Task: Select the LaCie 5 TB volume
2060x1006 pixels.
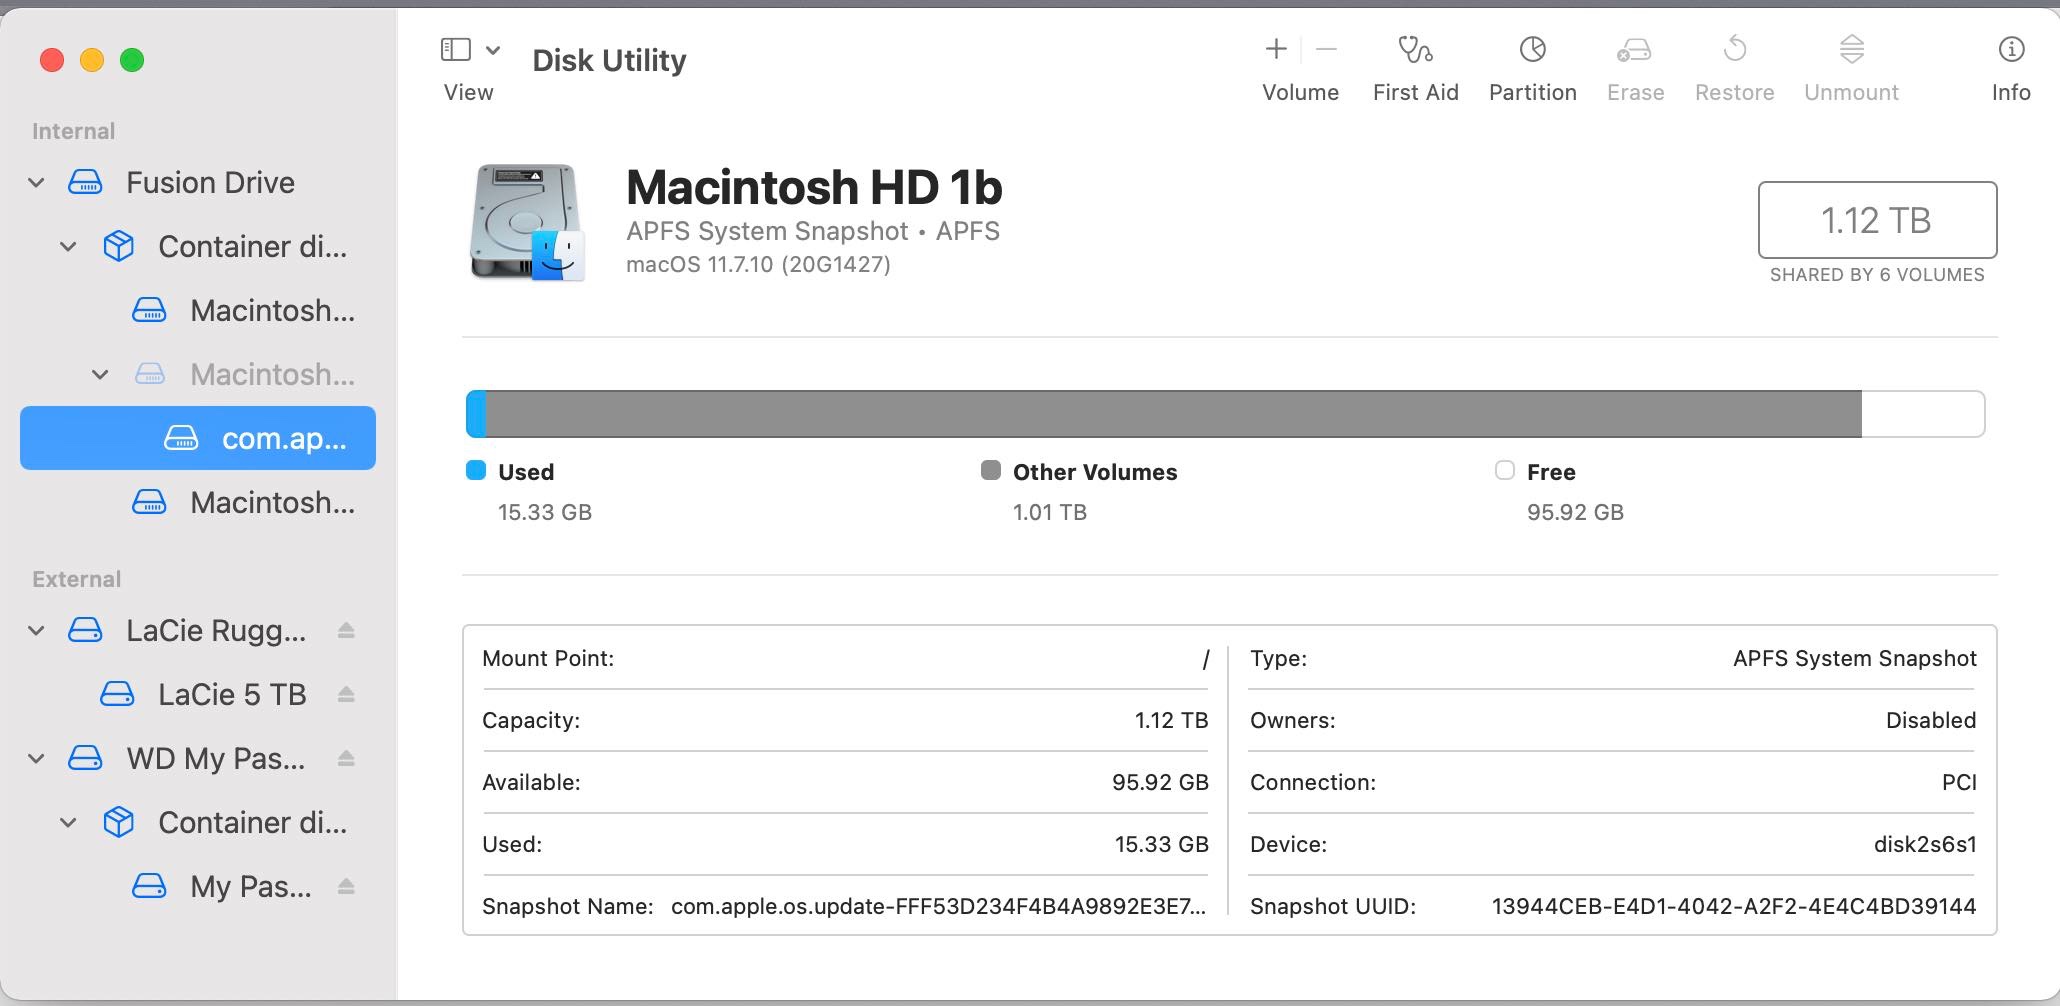Action: (198, 695)
